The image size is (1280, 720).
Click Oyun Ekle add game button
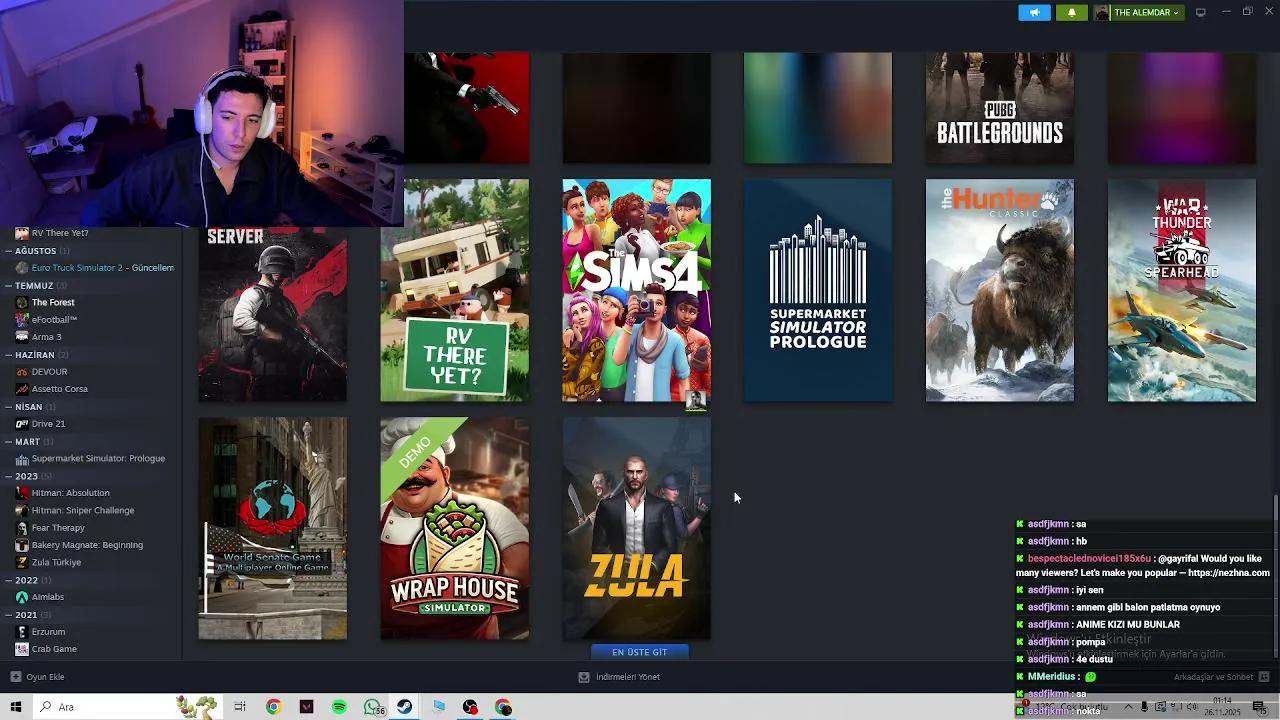tap(38, 677)
